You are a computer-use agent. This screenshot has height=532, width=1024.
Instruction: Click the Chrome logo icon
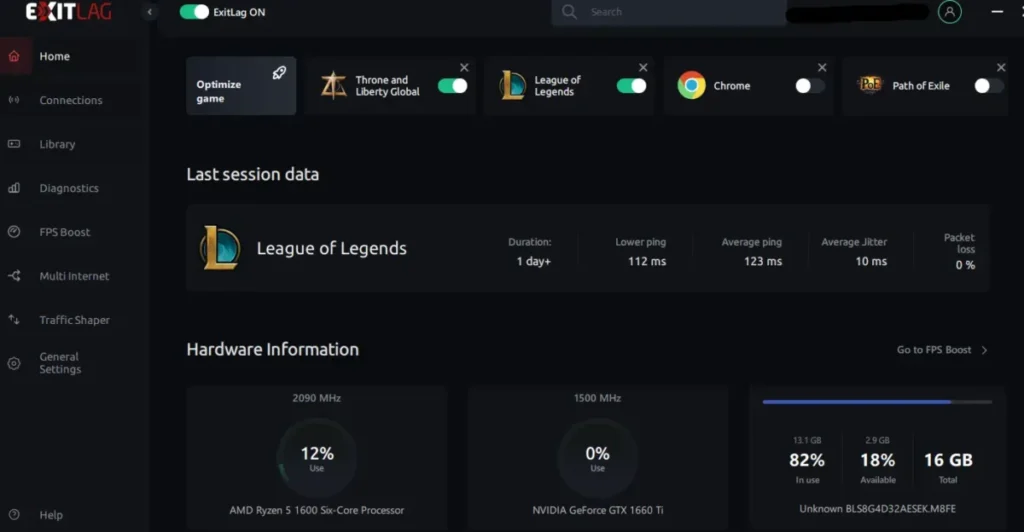click(692, 86)
